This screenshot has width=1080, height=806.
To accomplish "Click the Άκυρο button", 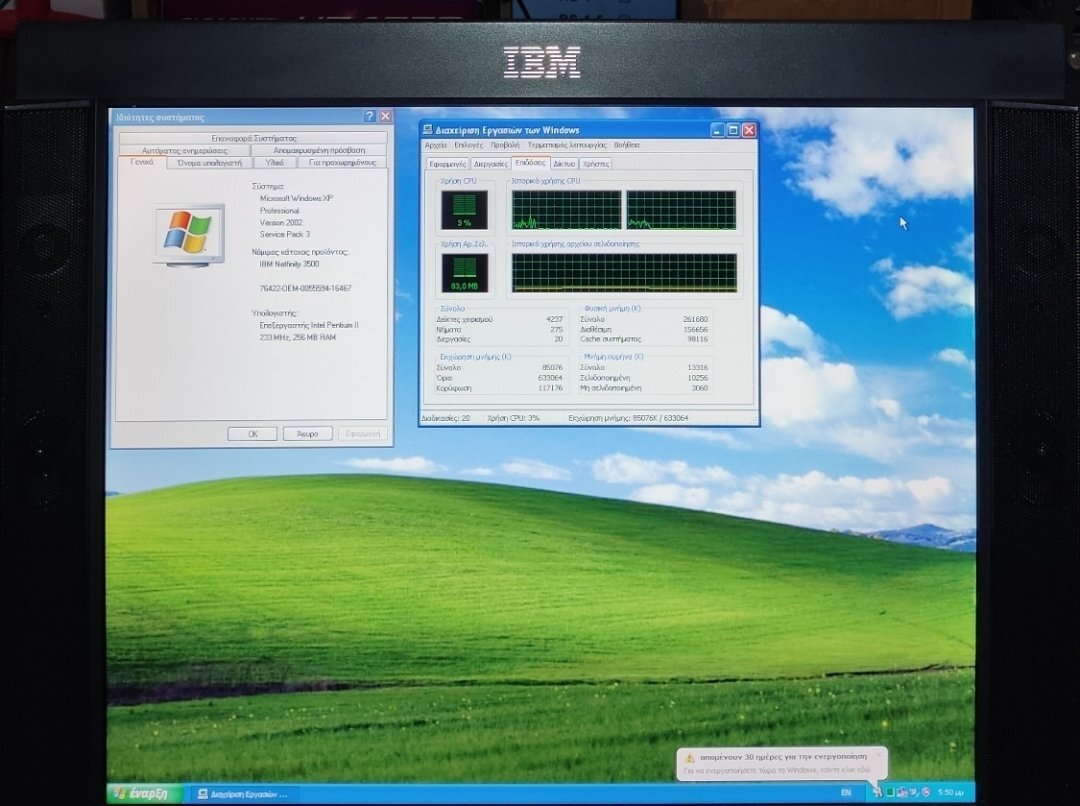I will point(307,434).
